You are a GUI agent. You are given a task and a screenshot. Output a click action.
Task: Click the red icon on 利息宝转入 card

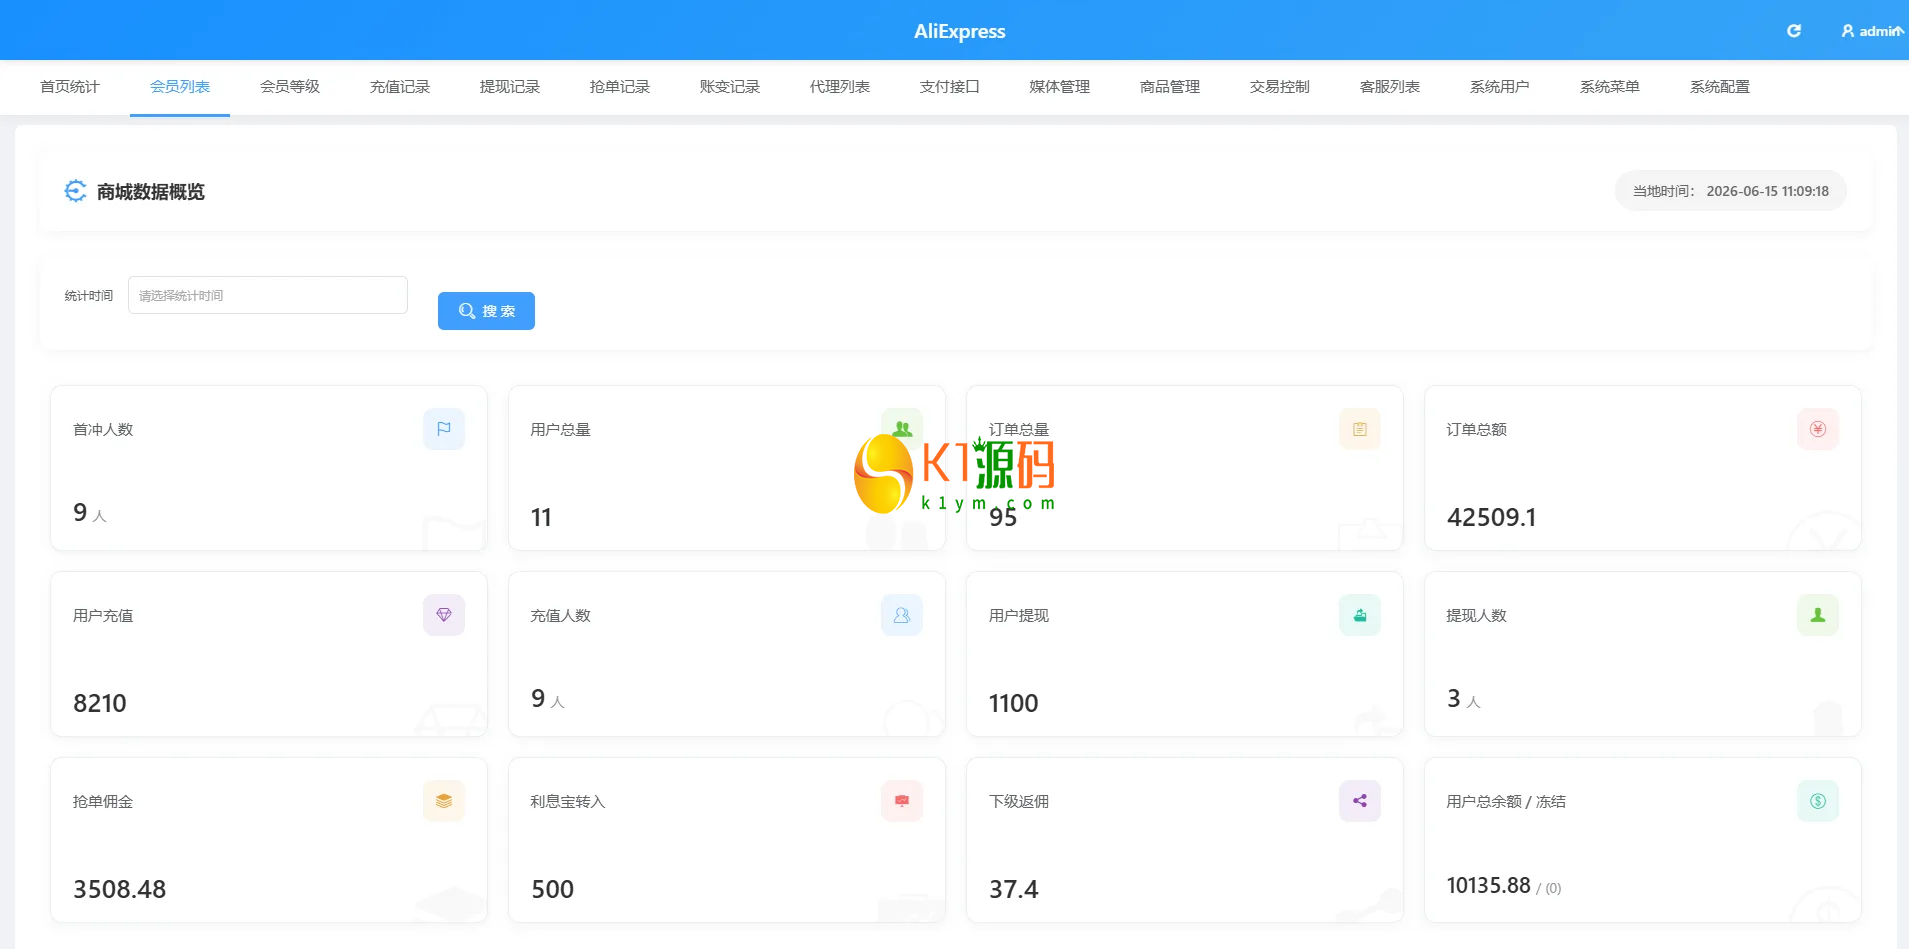(902, 801)
